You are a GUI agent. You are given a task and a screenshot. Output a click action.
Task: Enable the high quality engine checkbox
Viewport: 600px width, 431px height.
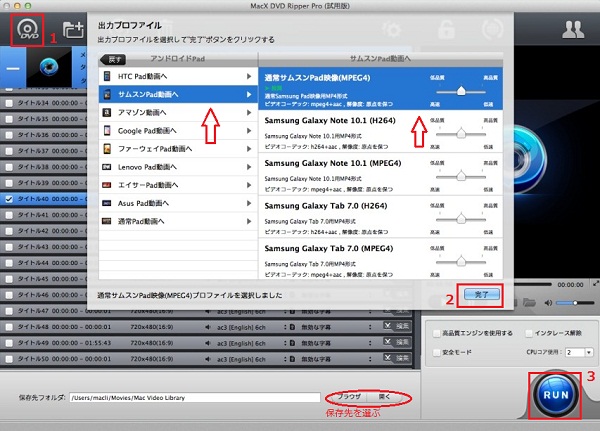436,333
